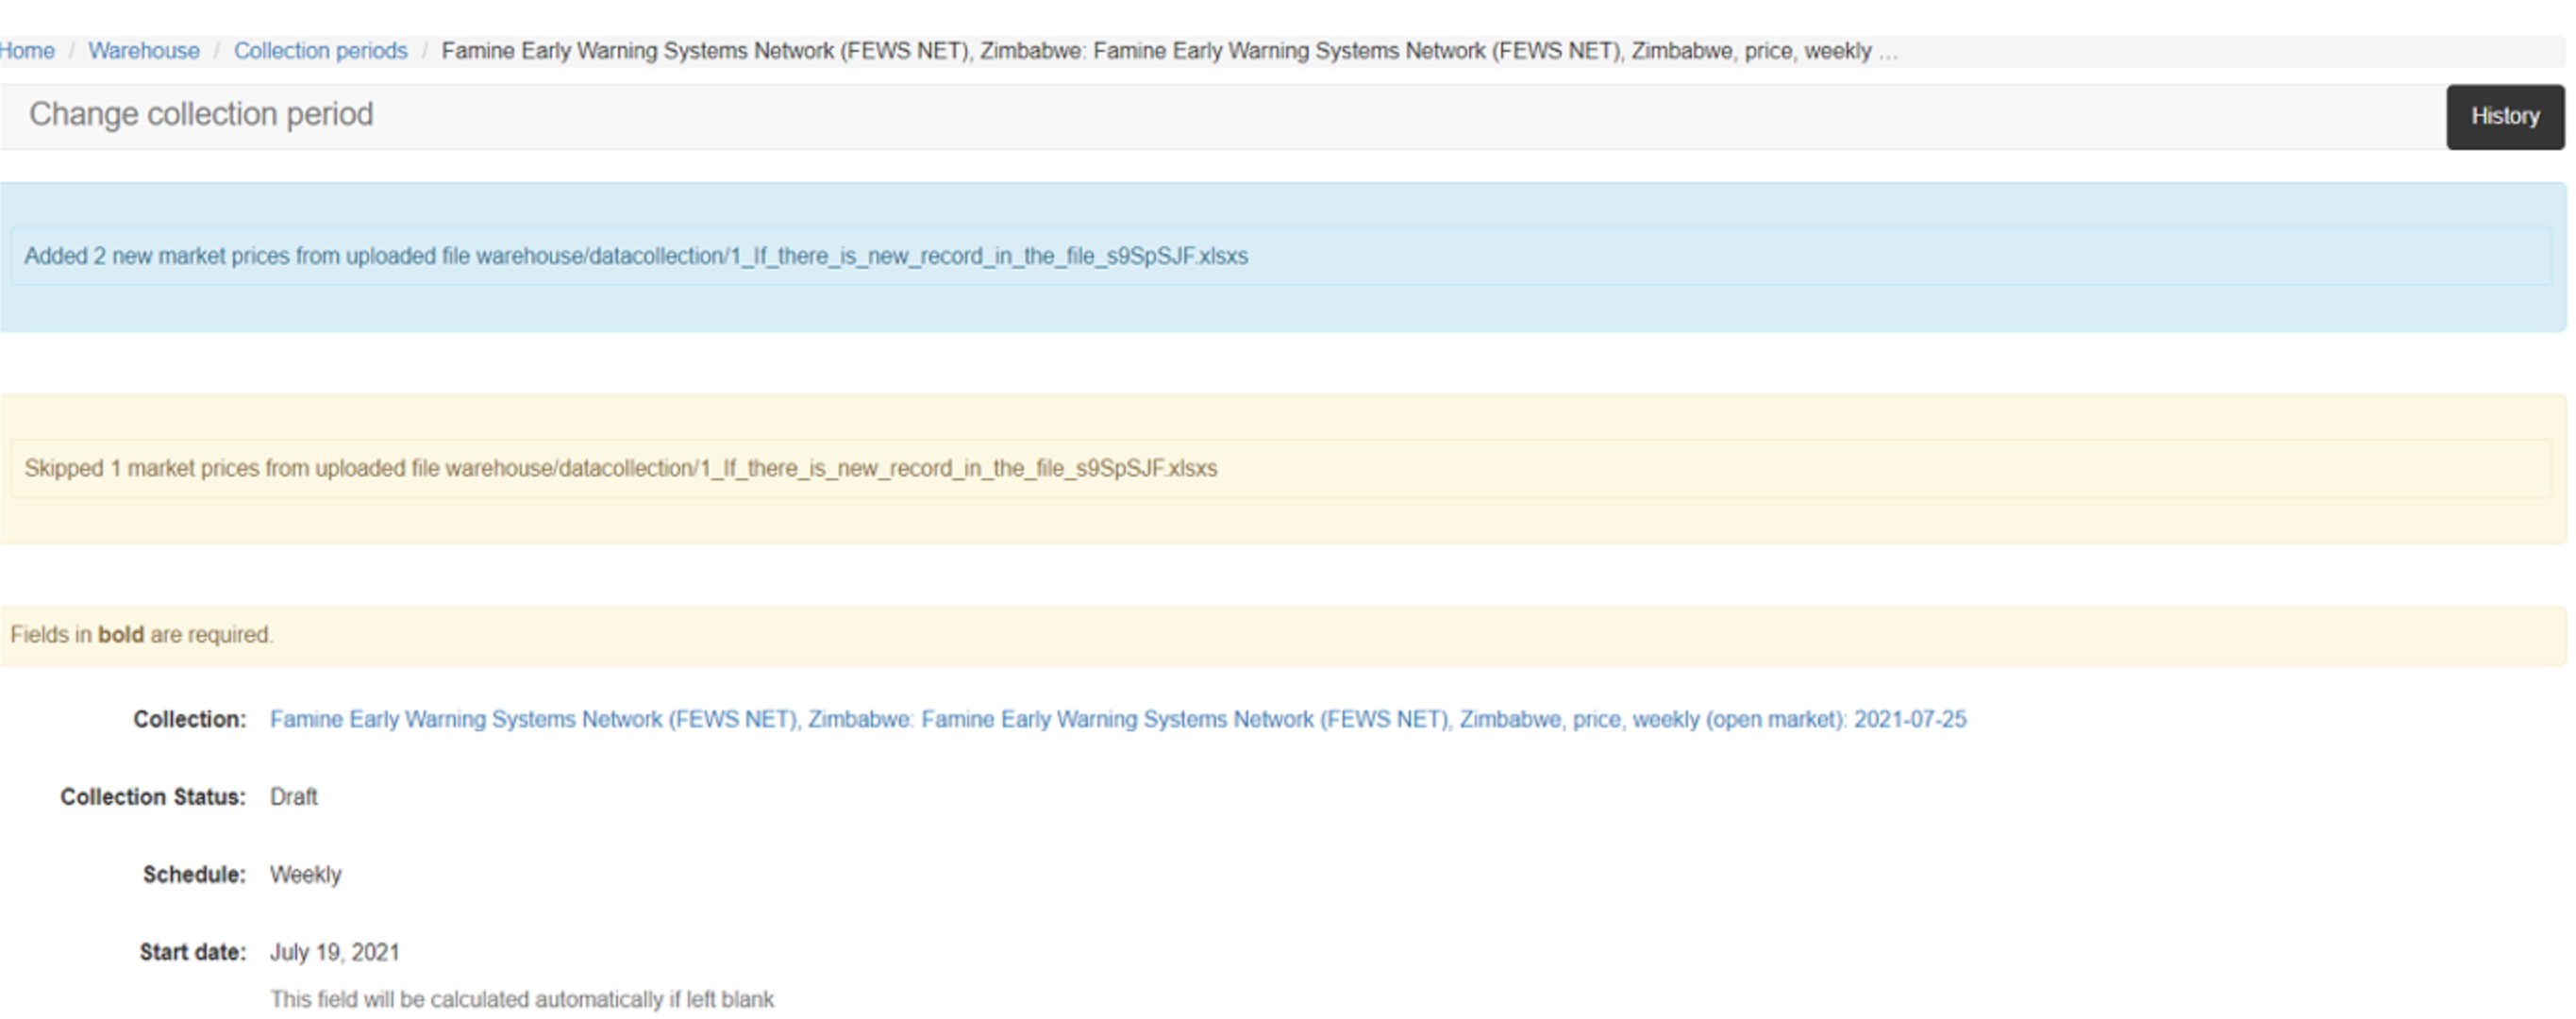Click the 'Added 2 new market prices' message

point(636,256)
